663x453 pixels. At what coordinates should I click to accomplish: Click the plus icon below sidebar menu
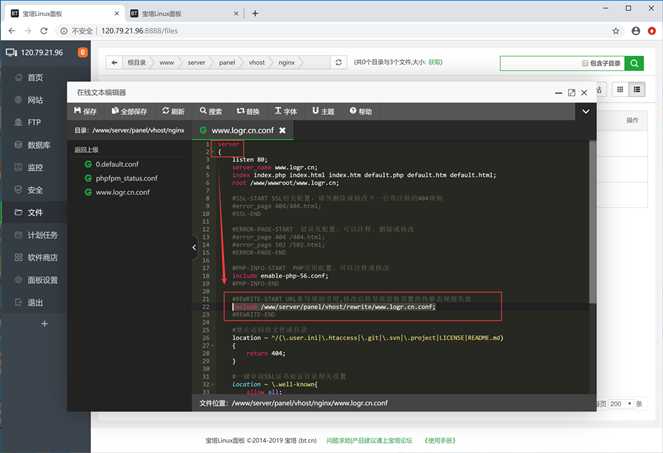pyautogui.click(x=44, y=324)
